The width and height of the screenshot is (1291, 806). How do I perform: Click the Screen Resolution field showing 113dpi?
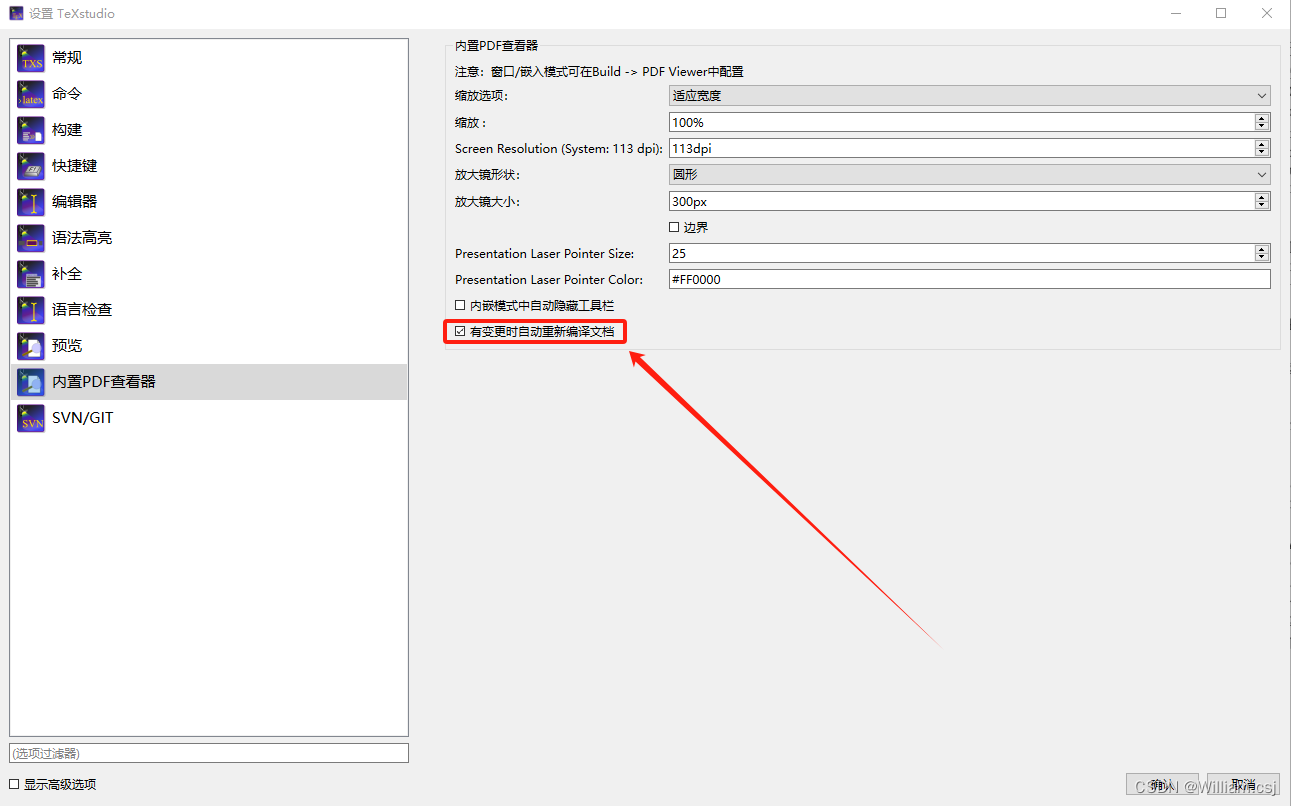click(x=961, y=148)
